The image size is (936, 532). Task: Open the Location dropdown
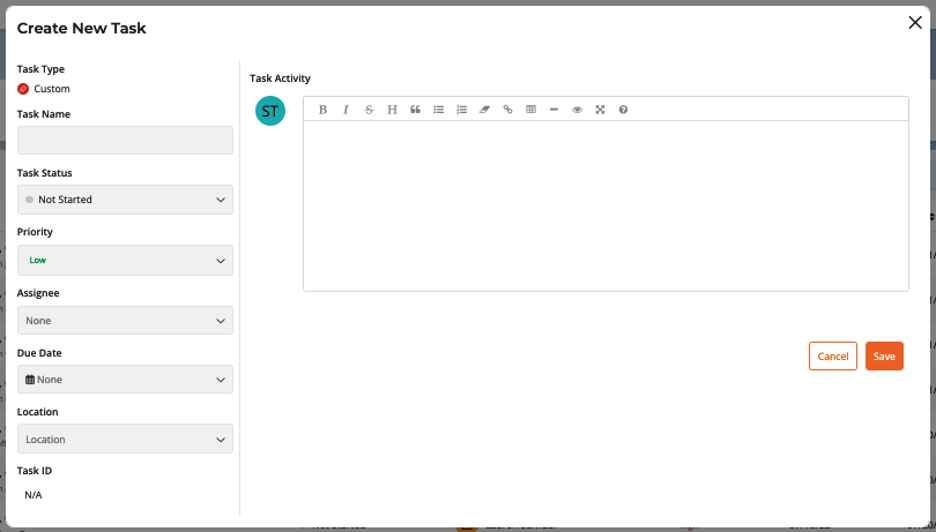click(x=125, y=439)
